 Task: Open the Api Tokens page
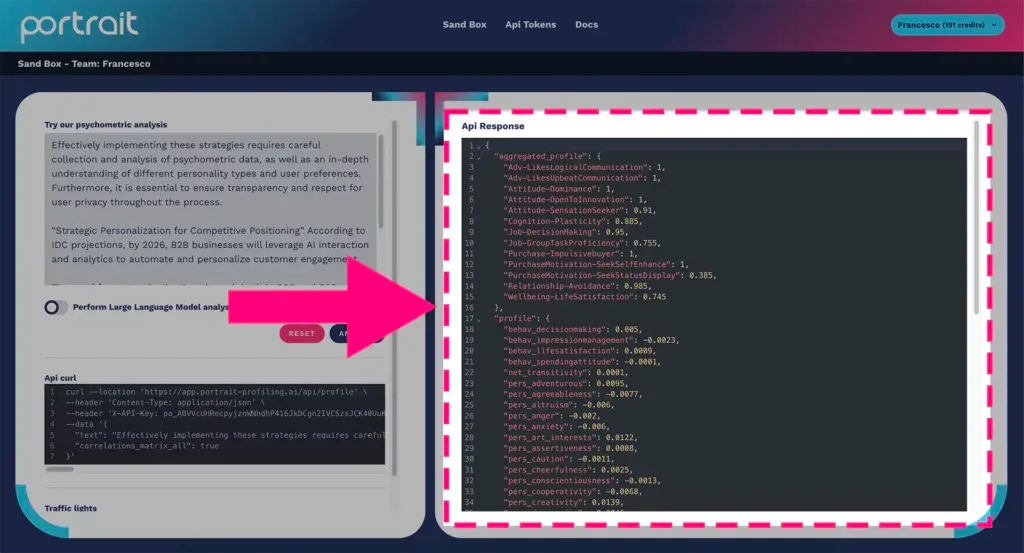tap(530, 25)
